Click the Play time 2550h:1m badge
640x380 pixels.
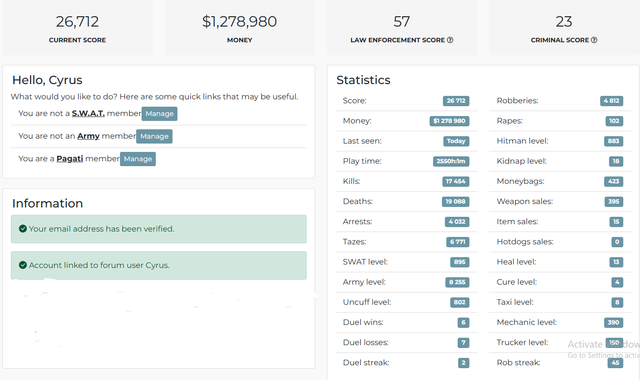tap(451, 161)
